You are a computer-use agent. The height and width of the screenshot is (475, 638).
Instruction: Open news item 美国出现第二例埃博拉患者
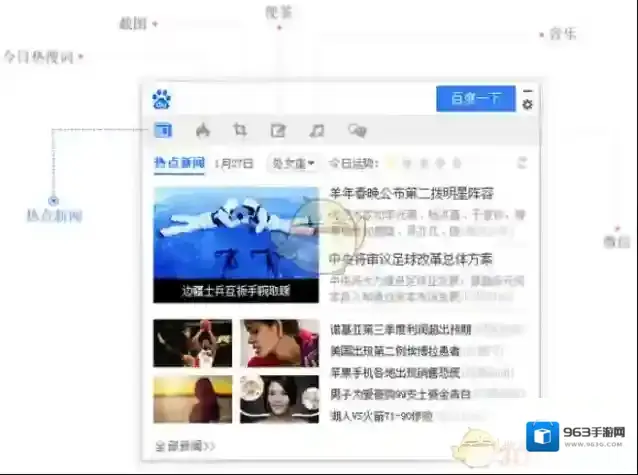click(x=395, y=351)
